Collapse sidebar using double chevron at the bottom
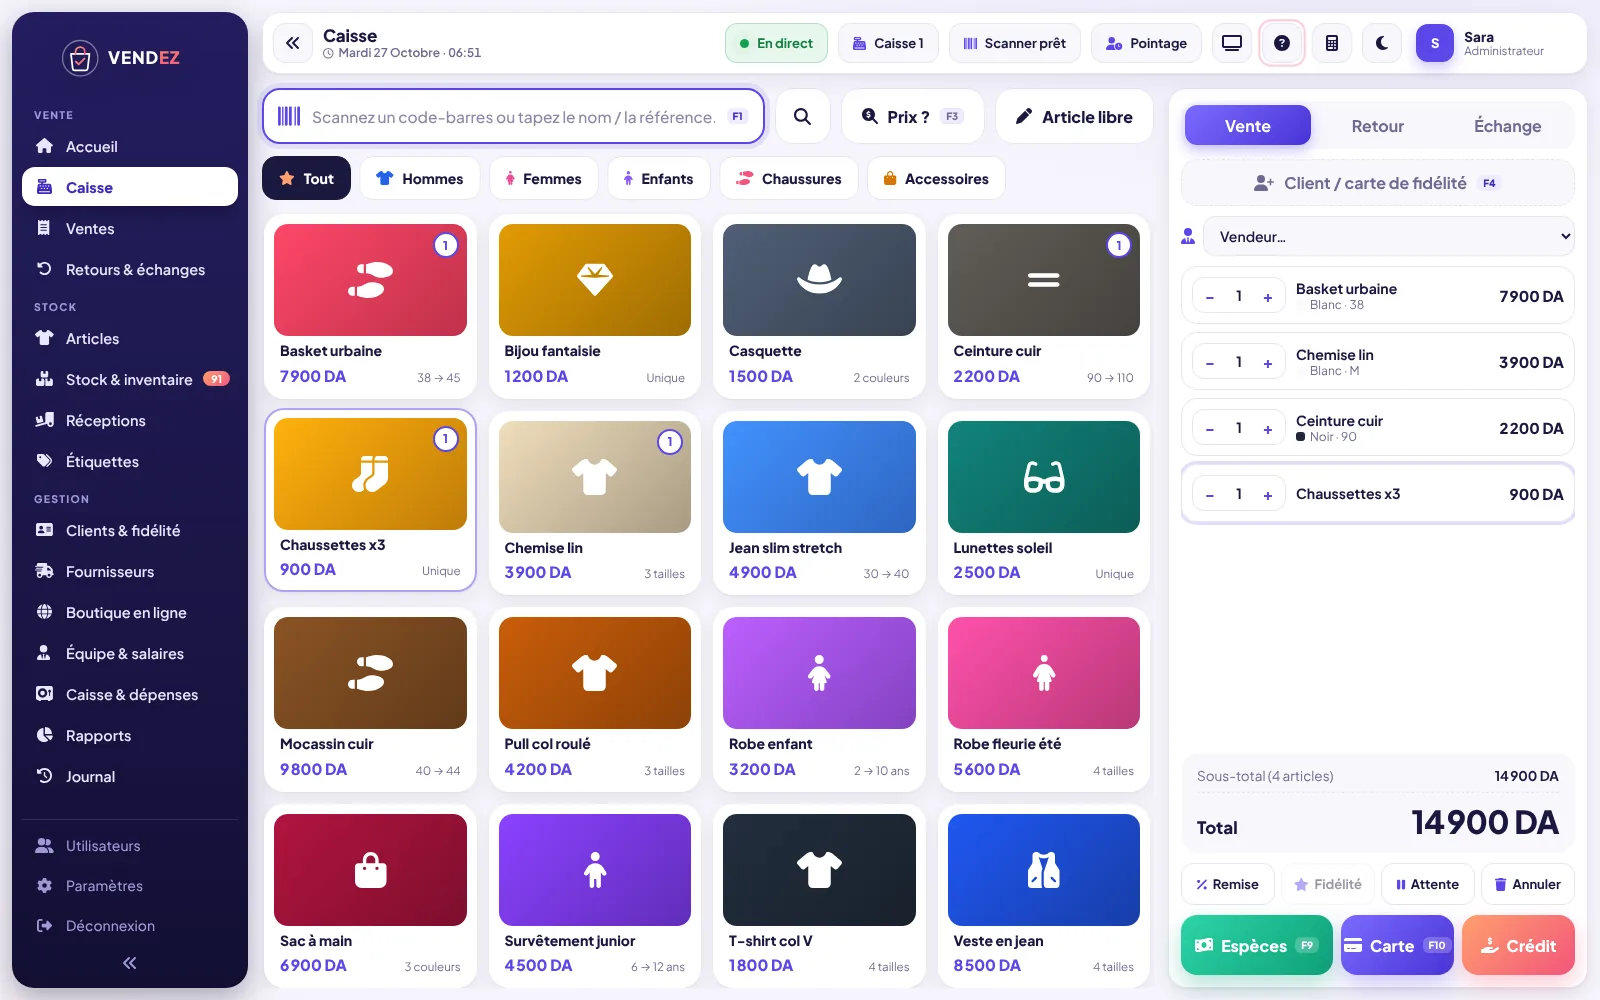1600x1000 pixels. tap(129, 963)
